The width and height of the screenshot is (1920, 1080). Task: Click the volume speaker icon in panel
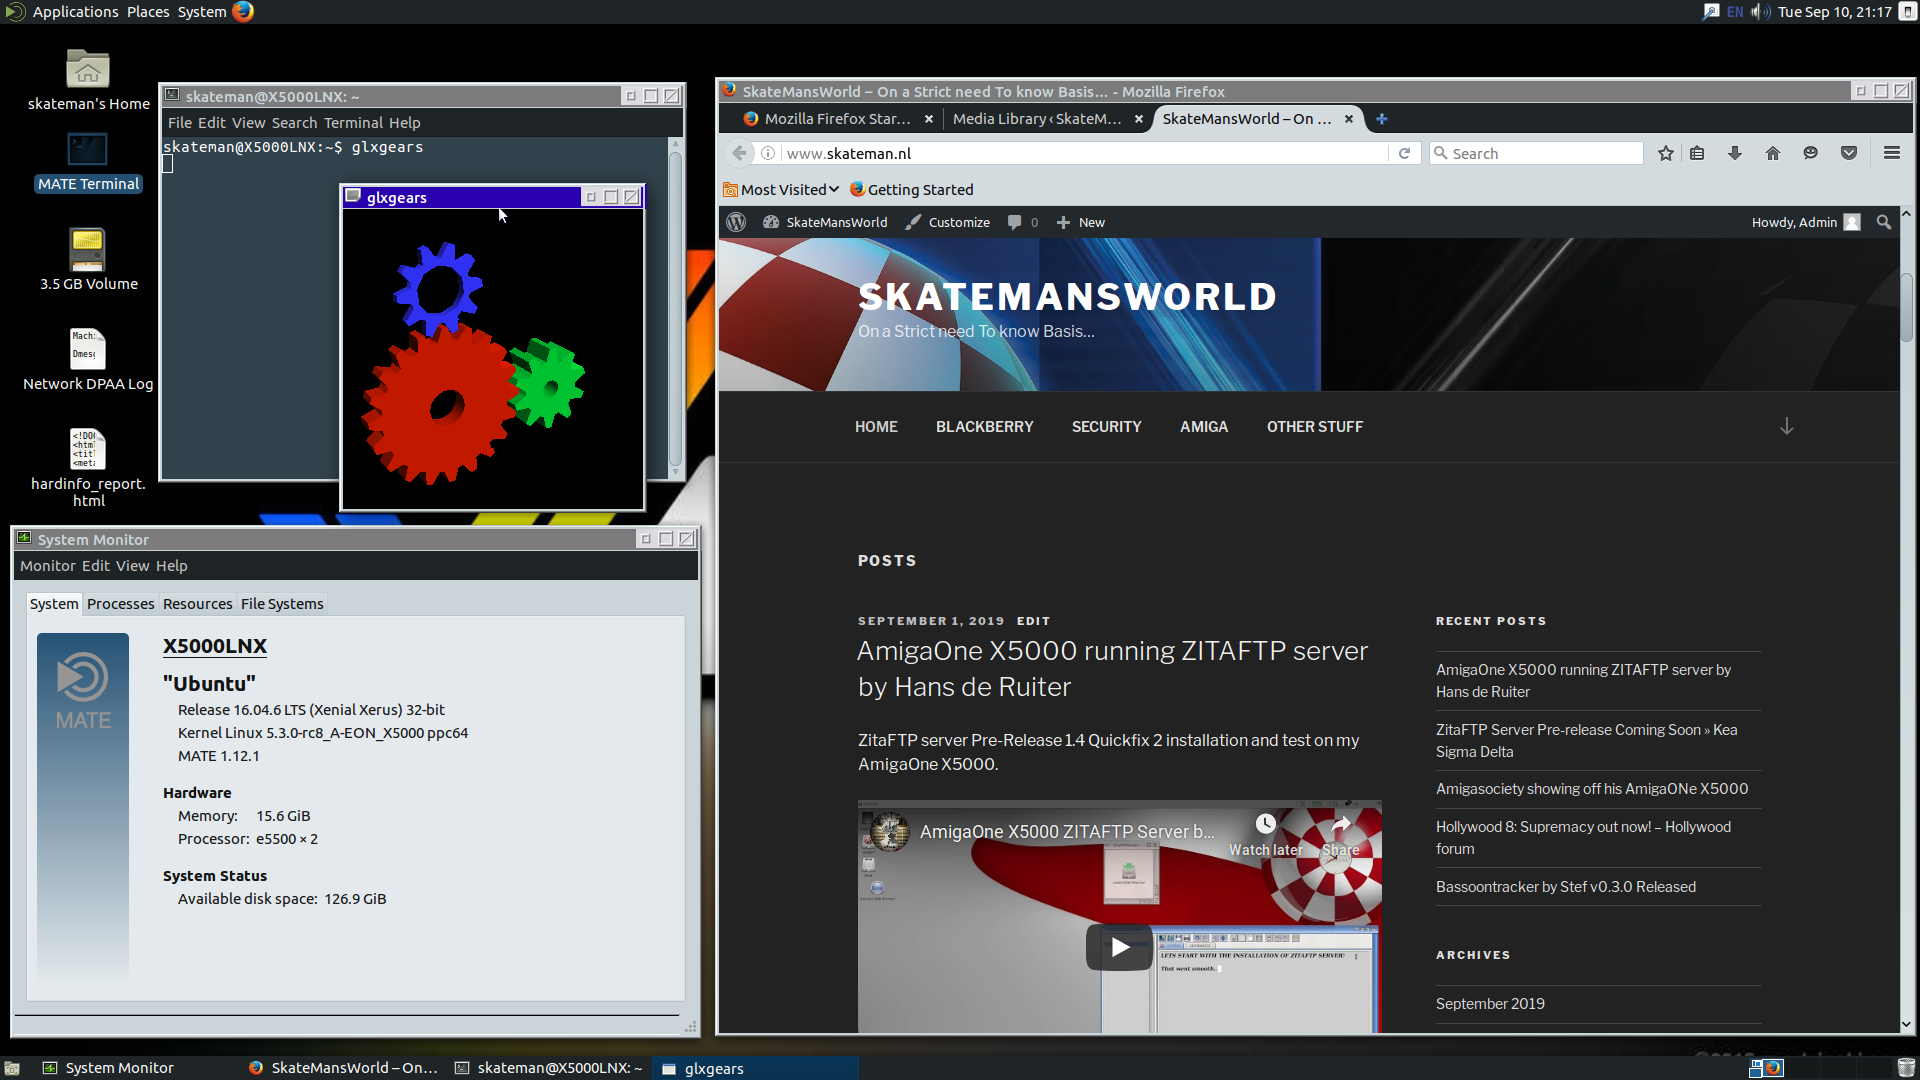coord(1760,12)
